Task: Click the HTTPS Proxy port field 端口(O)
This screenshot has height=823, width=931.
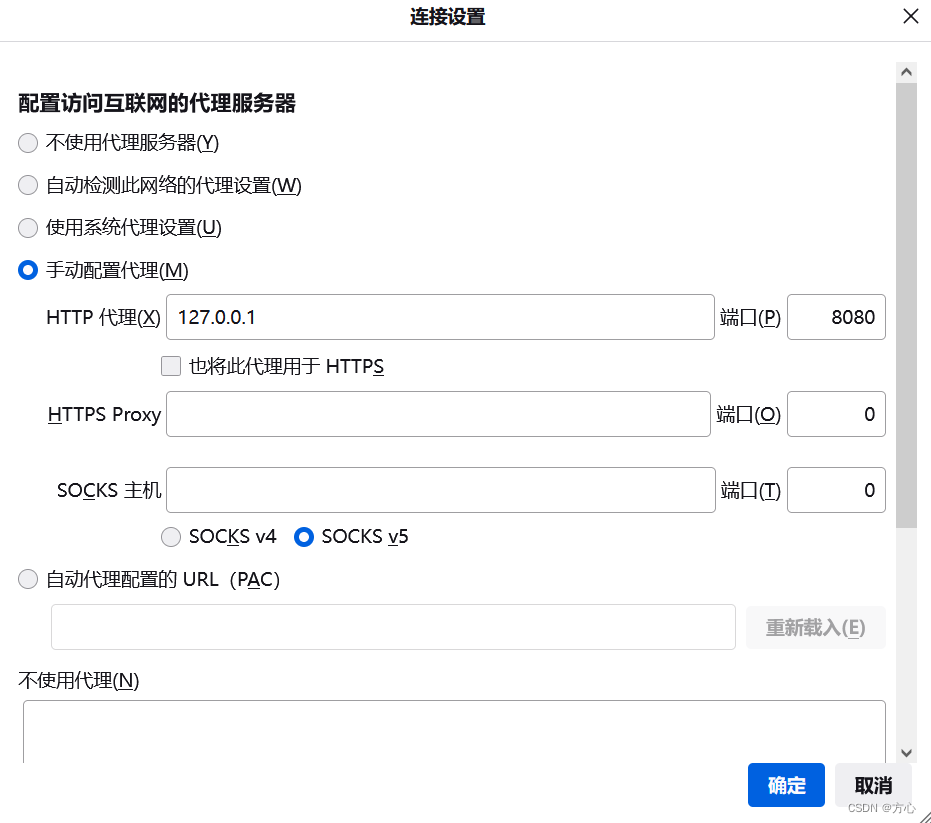Action: (x=836, y=414)
